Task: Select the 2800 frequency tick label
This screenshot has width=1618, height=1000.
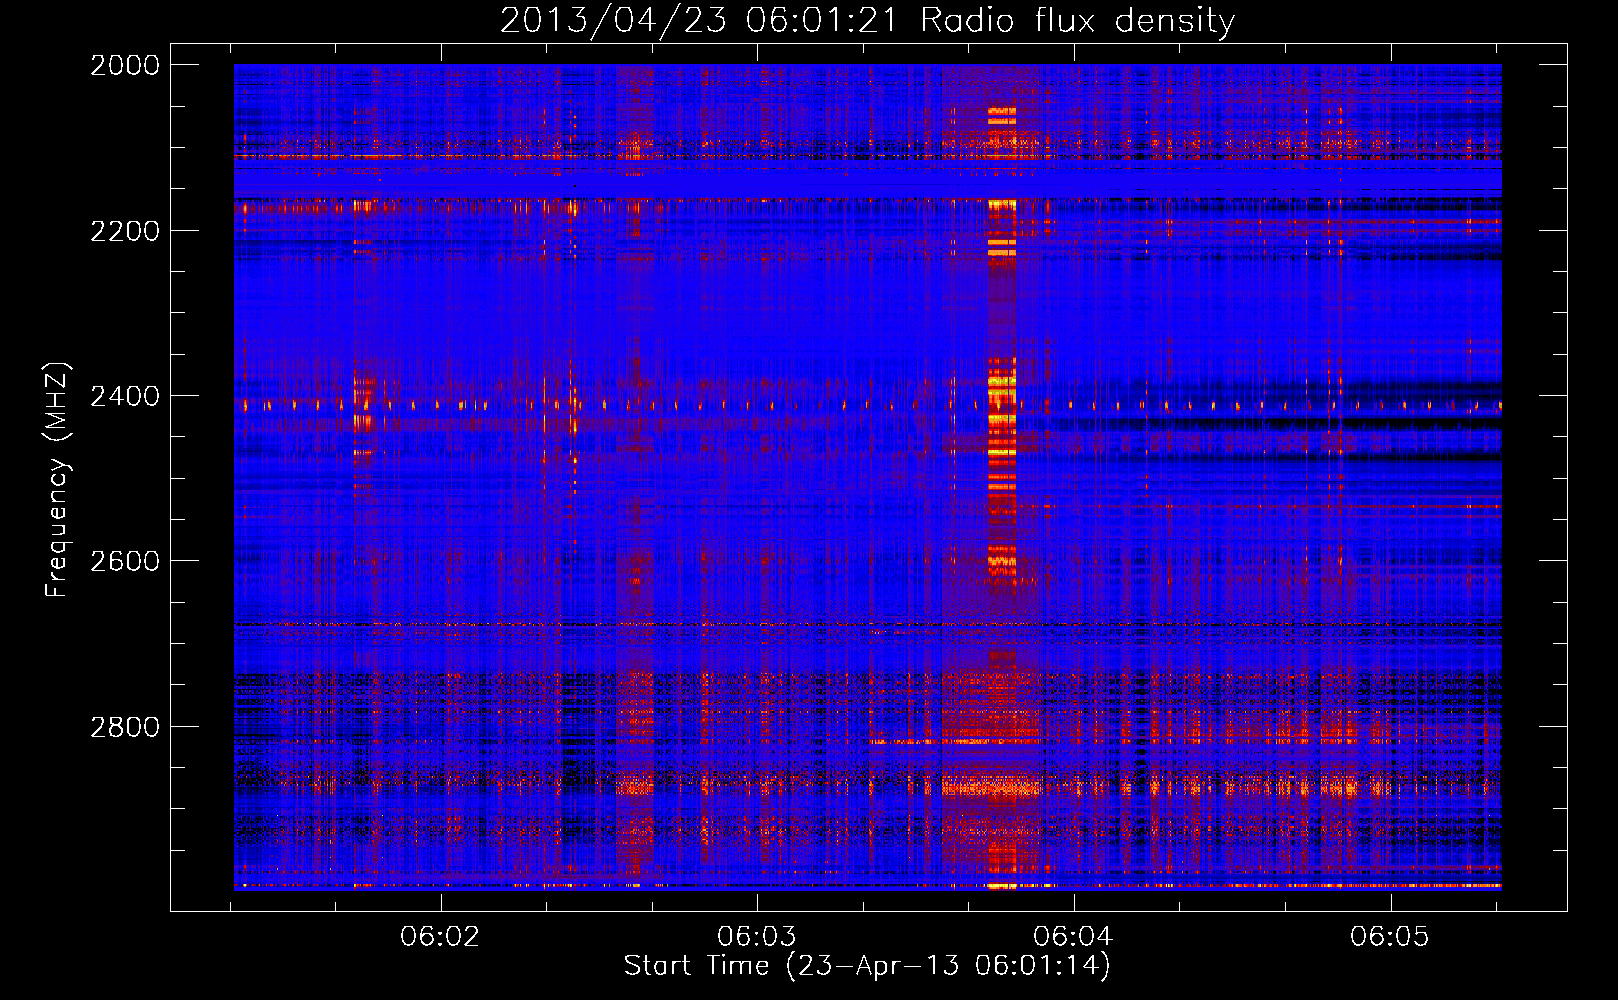Action: coord(125,727)
